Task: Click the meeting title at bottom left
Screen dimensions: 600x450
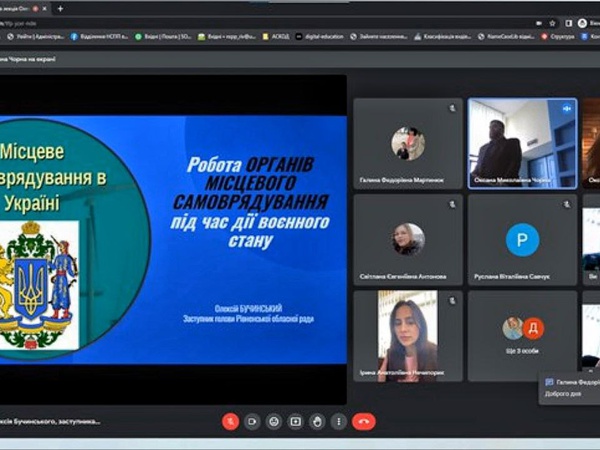Action: (x=50, y=421)
